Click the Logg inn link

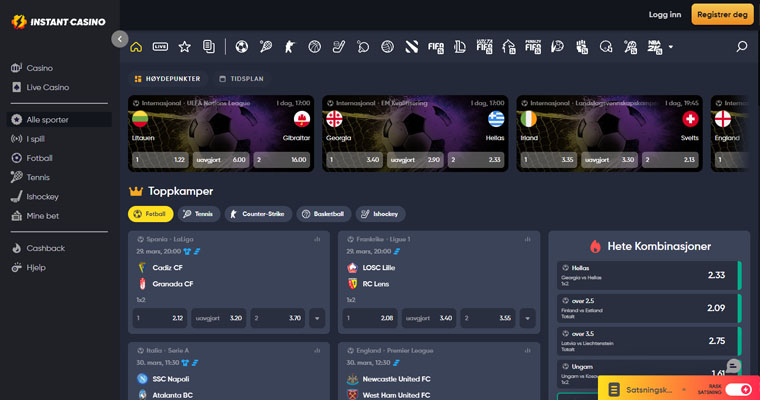(665, 15)
